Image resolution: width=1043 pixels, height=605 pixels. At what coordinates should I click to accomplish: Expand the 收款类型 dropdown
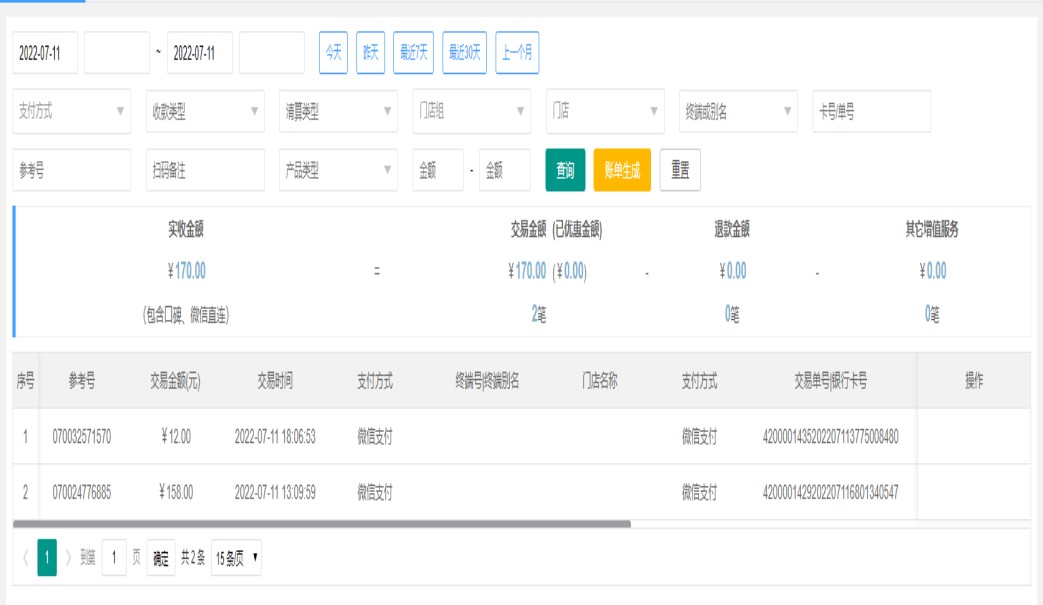pos(205,112)
